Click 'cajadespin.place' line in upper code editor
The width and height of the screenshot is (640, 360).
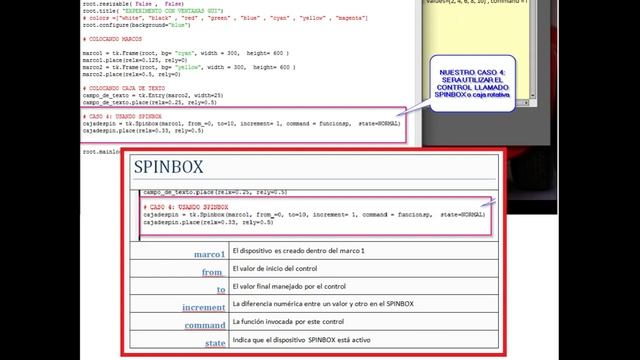143,131
